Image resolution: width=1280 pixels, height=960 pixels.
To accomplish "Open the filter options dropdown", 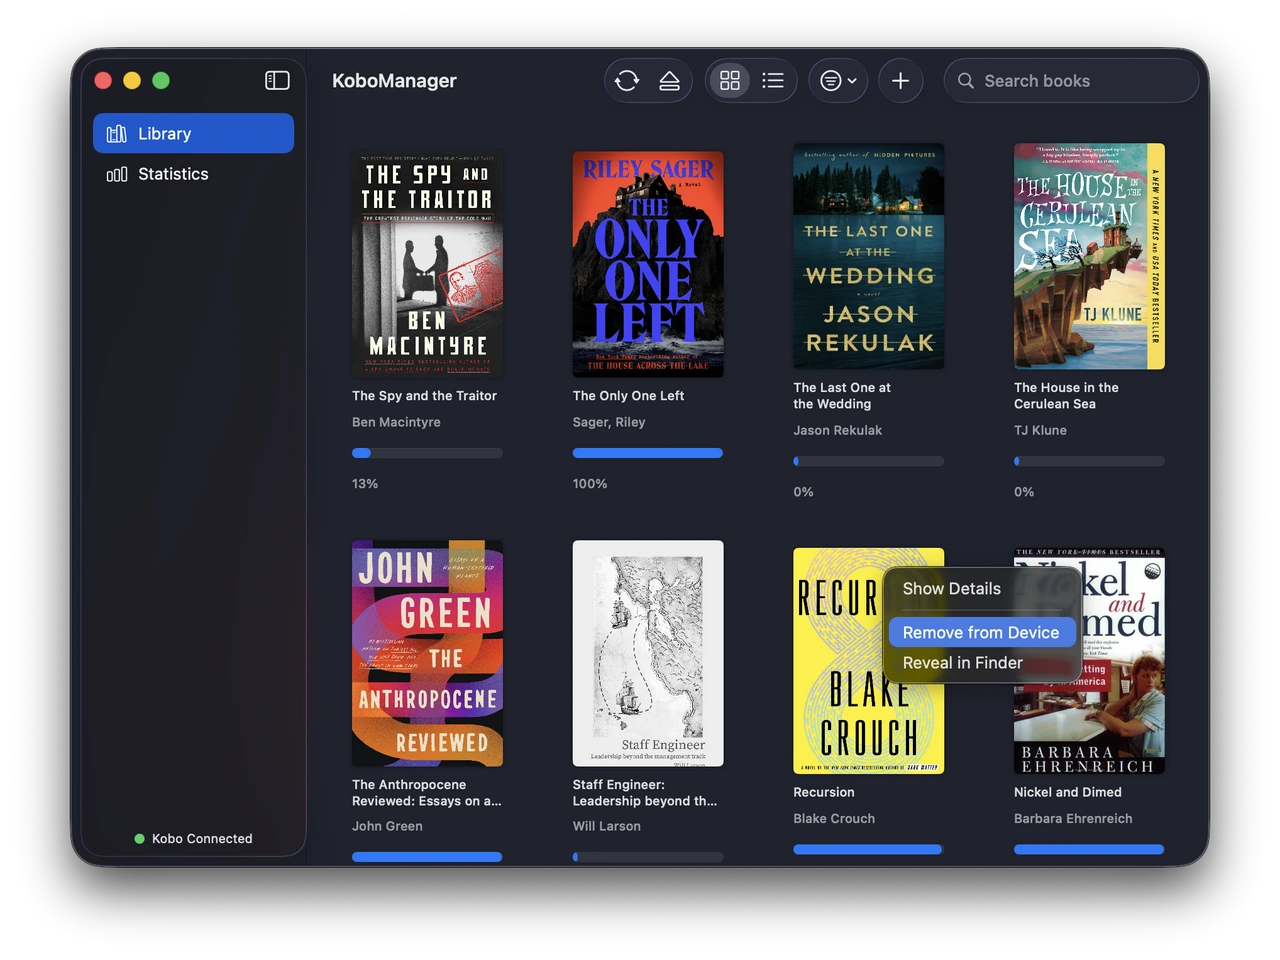I will point(838,81).
